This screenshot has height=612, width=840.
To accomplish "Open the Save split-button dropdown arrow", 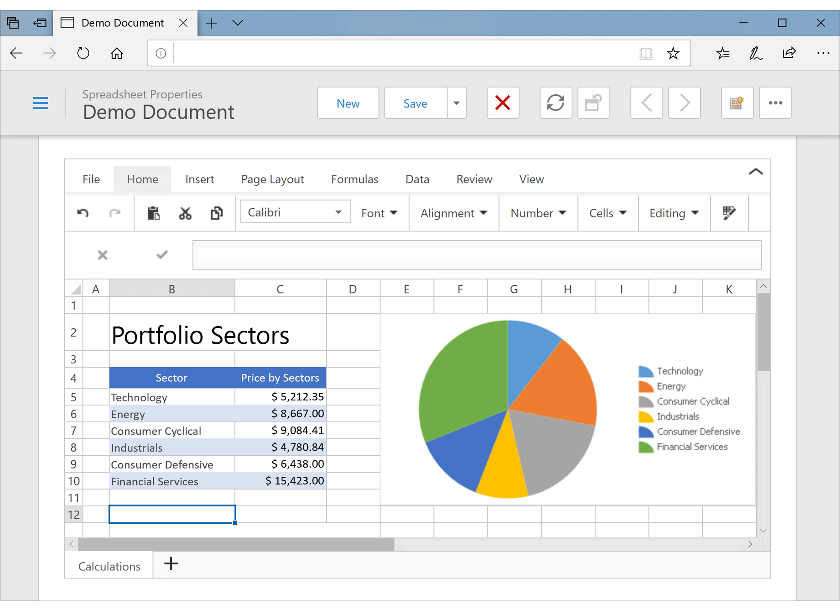I will (456, 102).
